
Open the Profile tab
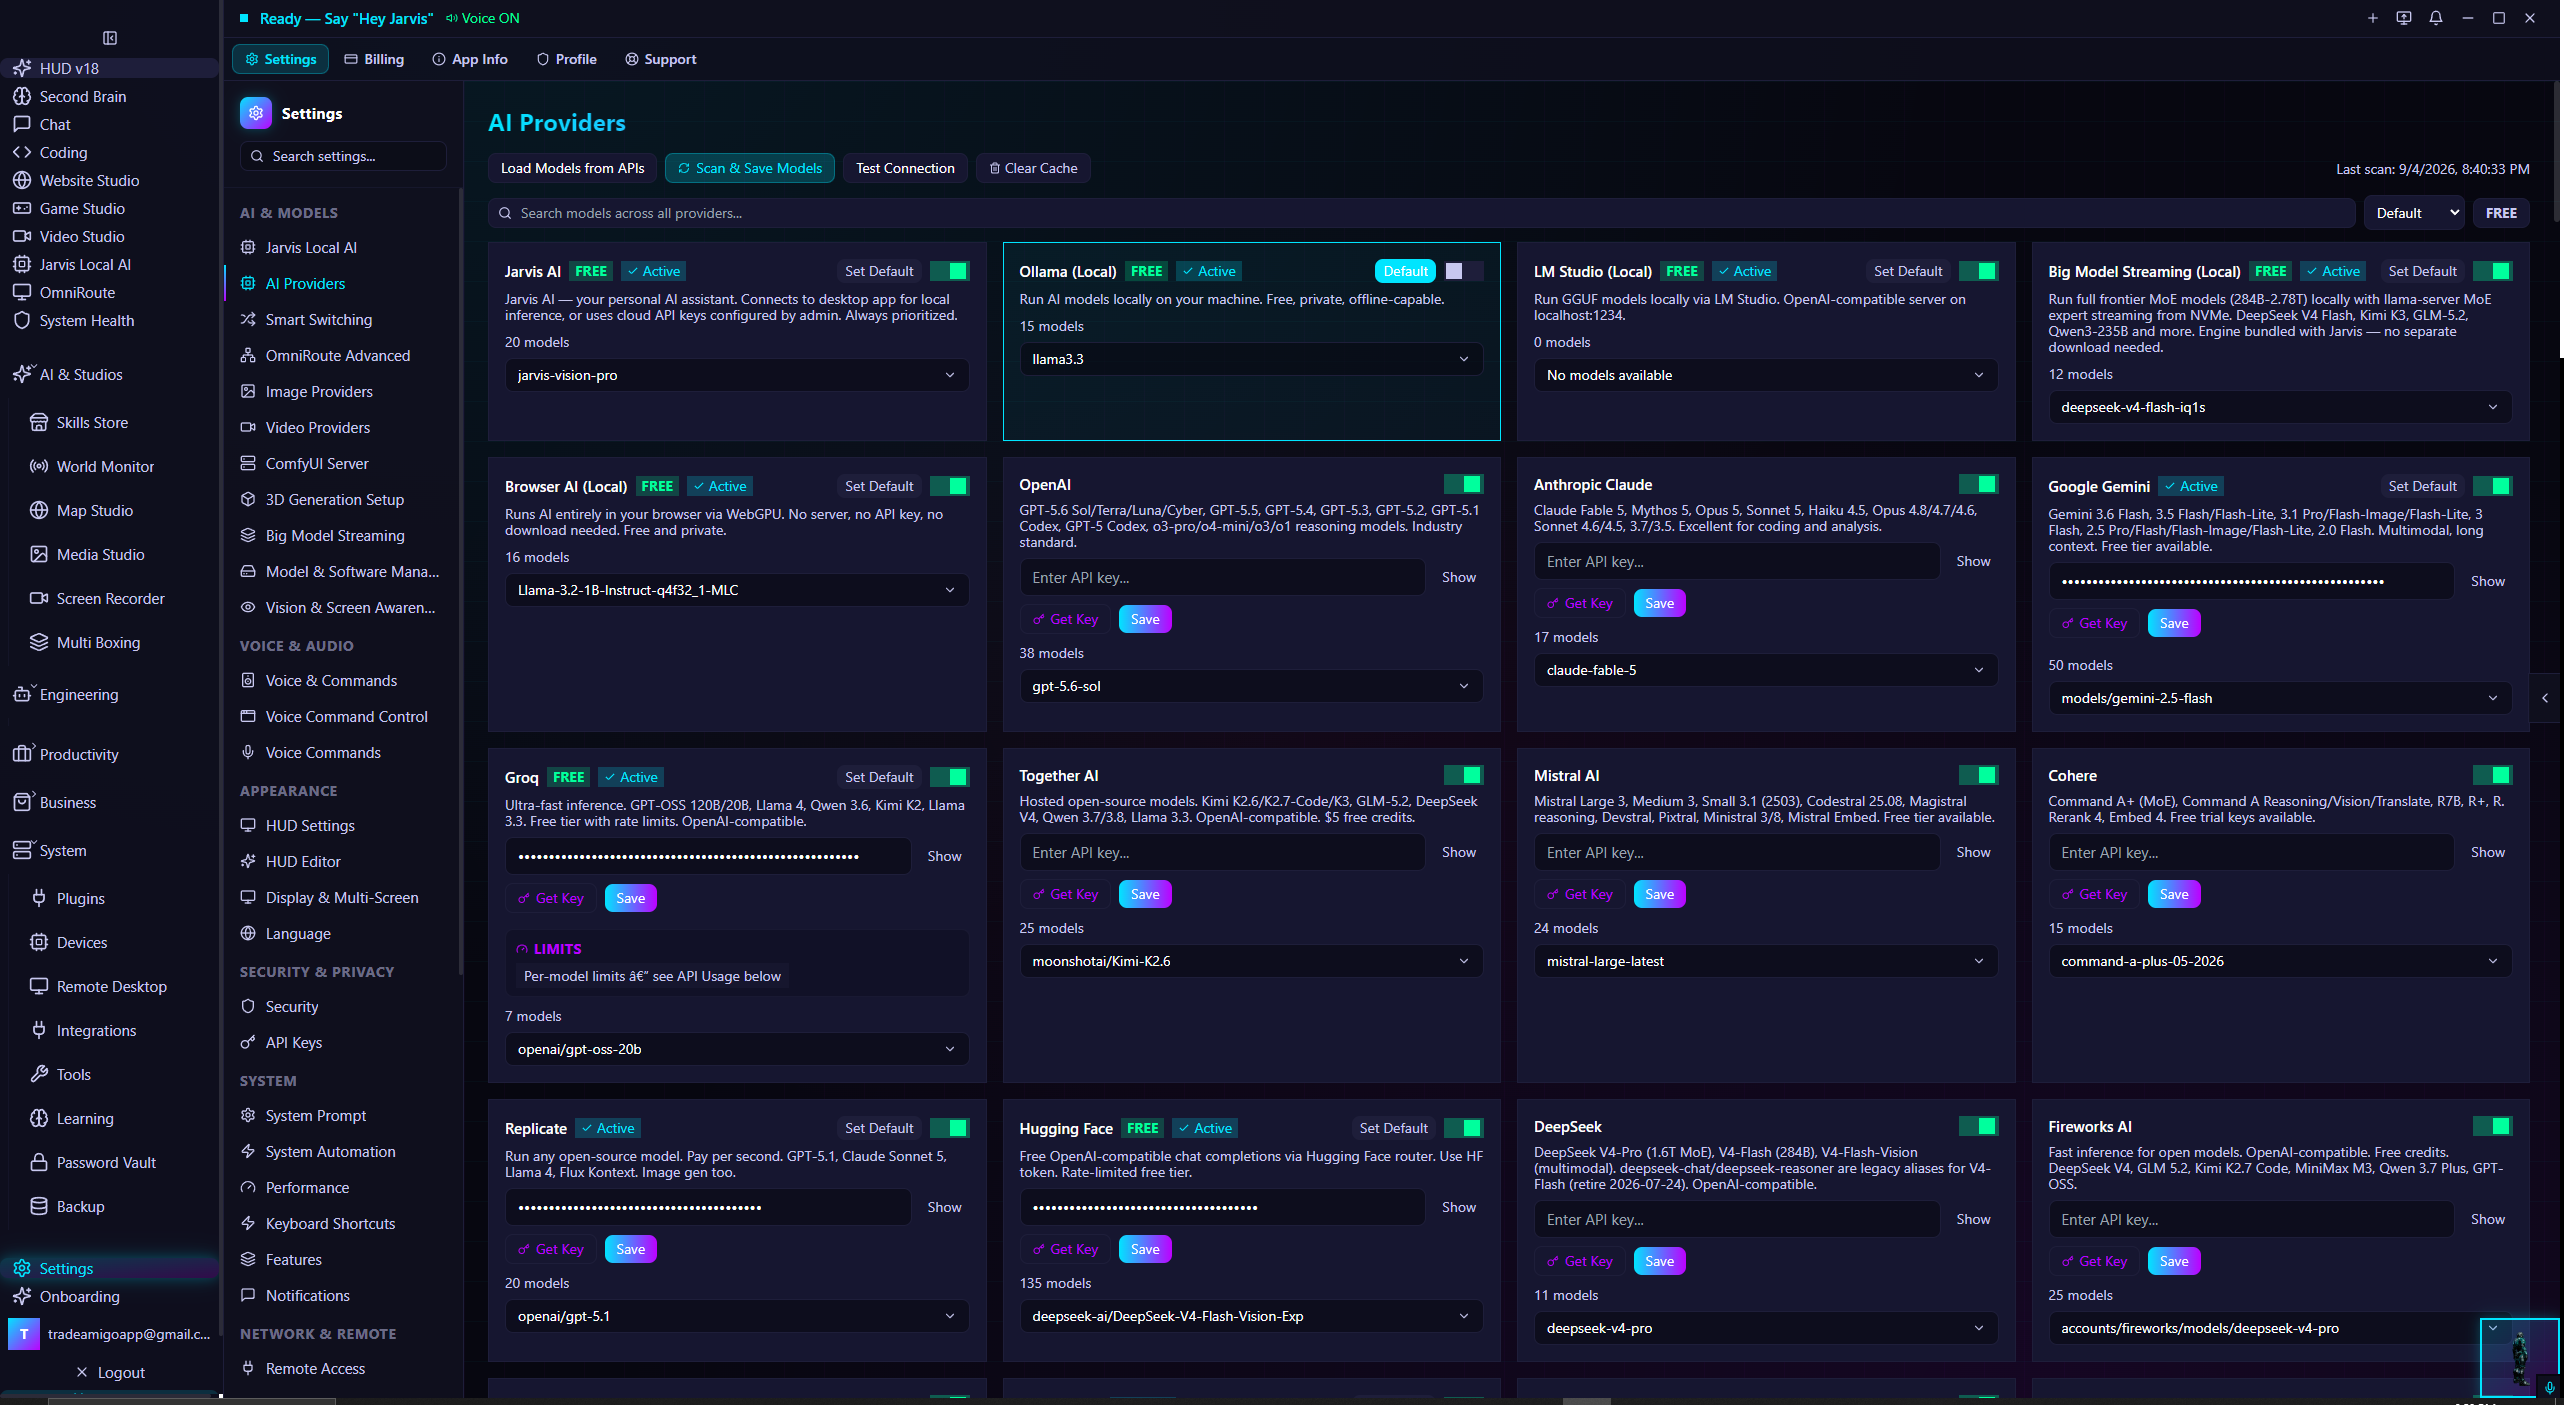point(567,59)
